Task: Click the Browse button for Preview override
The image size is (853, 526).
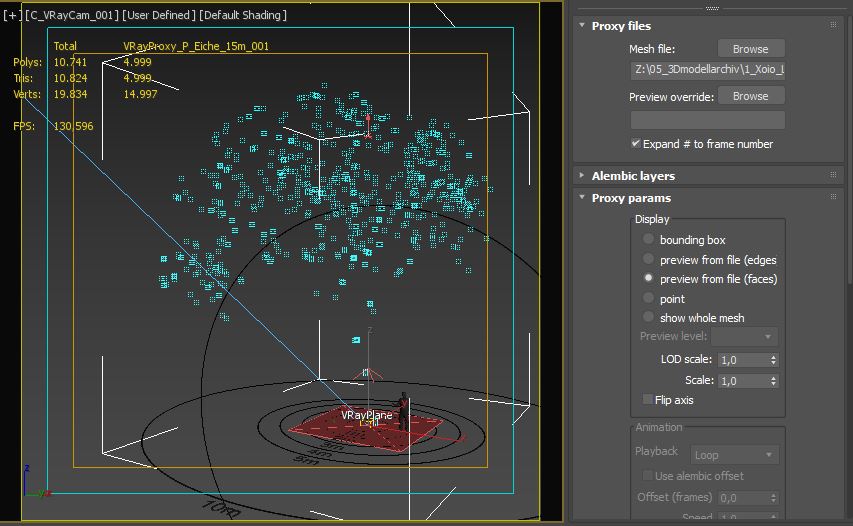Action: click(x=751, y=96)
